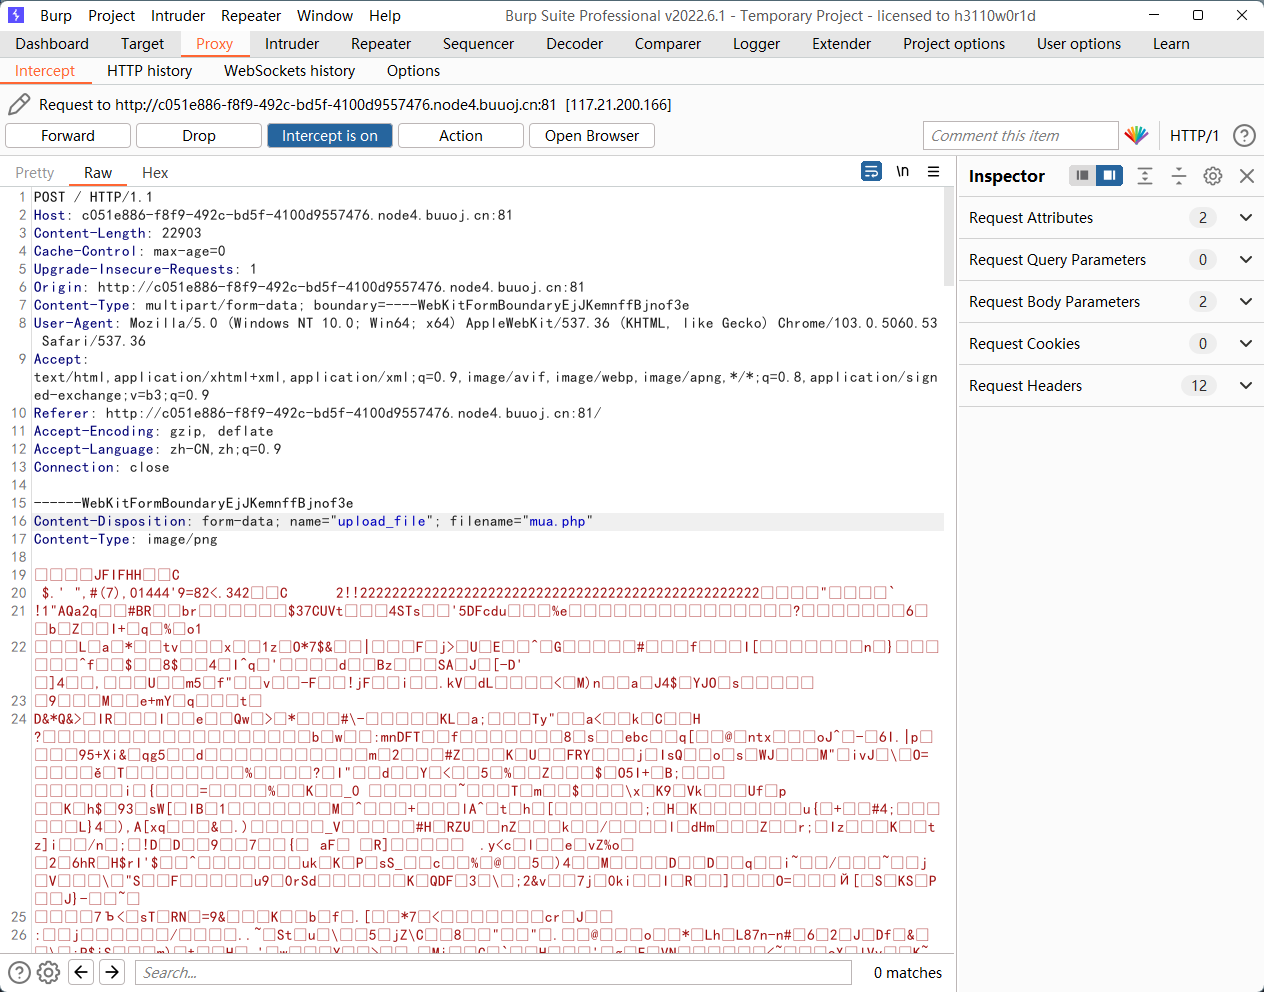Switch Inspector to the docked-right layout icon
This screenshot has height=992, width=1264.
pyautogui.click(x=1109, y=175)
